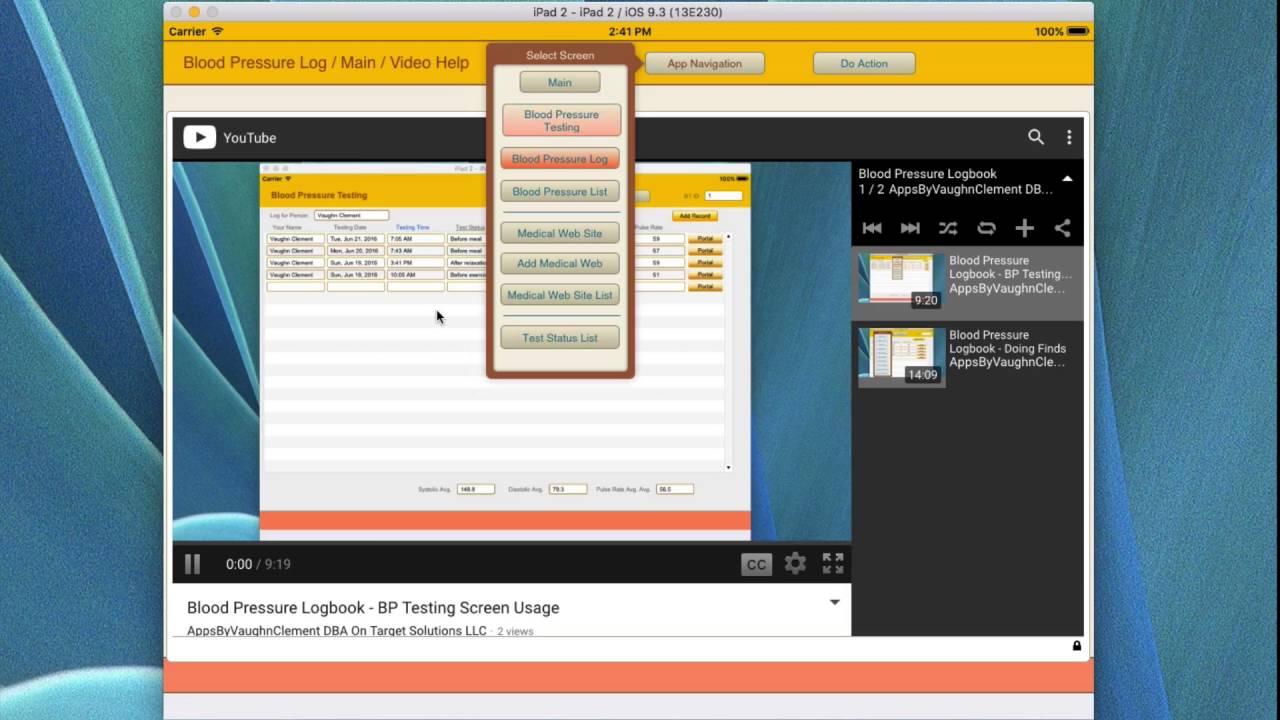Select the BP Testing playlist thumbnail 9:20
The height and width of the screenshot is (720, 1280).
point(901,281)
